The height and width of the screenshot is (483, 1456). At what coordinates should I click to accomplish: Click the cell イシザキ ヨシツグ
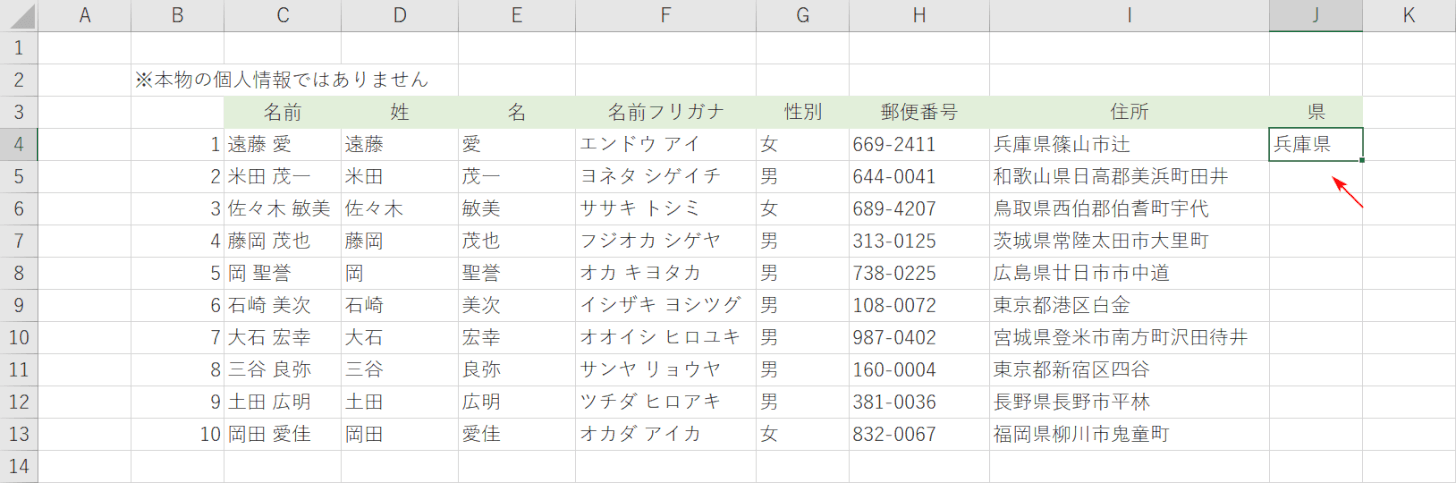[x=666, y=305]
